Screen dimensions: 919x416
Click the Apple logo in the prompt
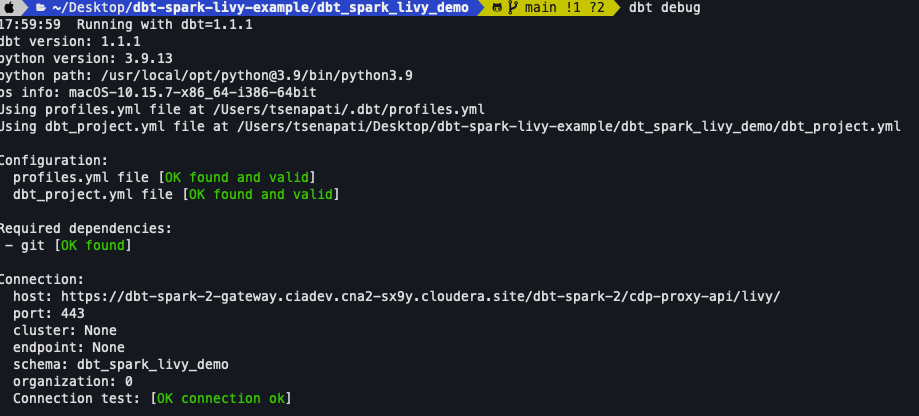[8, 8]
